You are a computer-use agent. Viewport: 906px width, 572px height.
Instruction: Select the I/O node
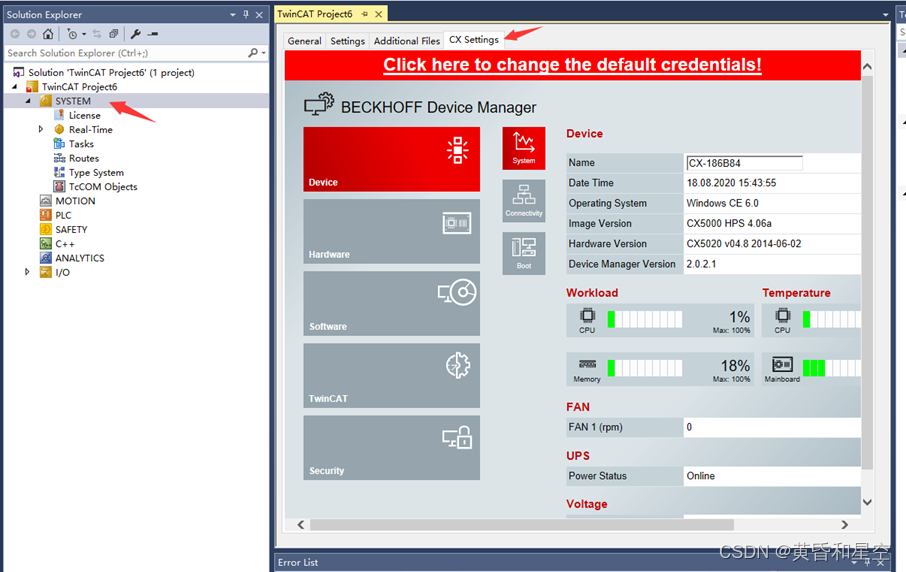(62, 273)
